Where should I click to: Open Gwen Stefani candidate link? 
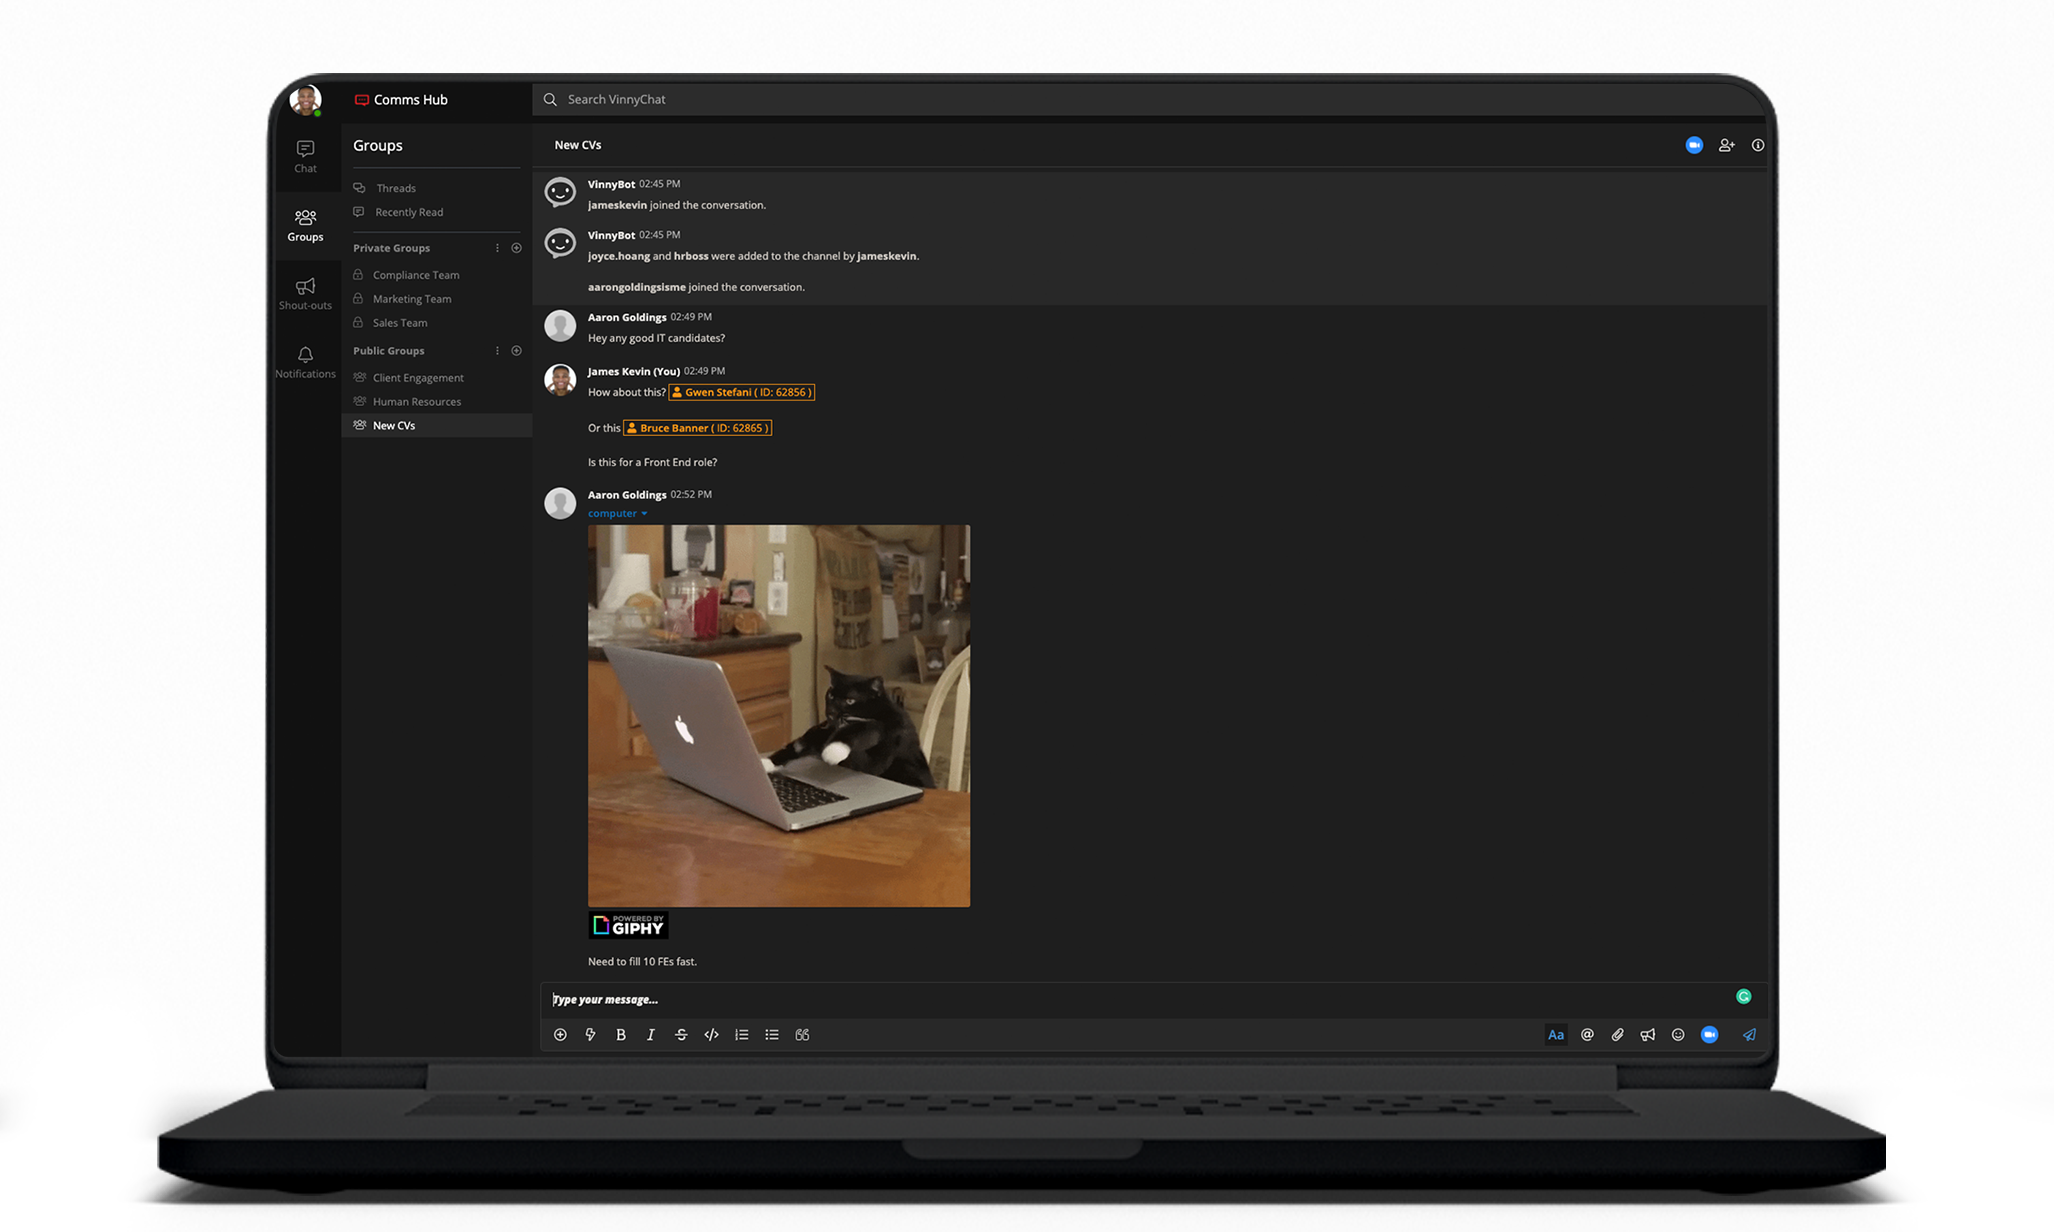click(741, 392)
